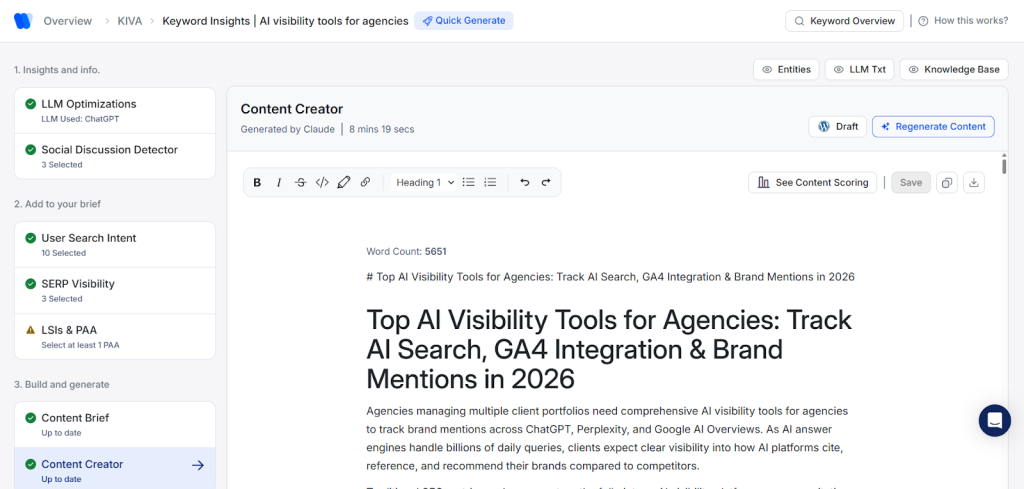The image size is (1024, 489).
Task: Insert a code block with code icon
Action: (x=322, y=183)
